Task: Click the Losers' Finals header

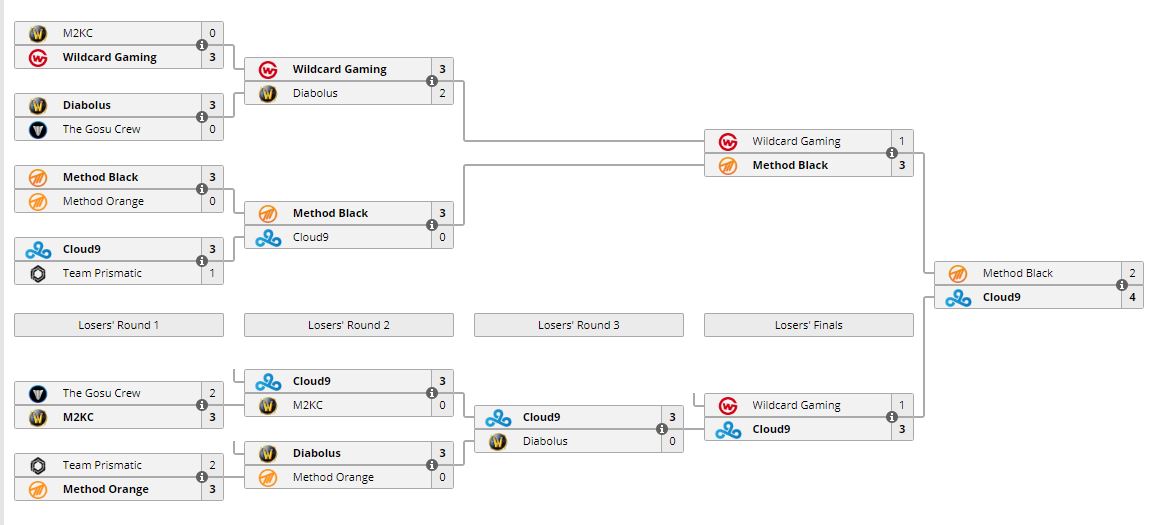Action: click(x=809, y=325)
